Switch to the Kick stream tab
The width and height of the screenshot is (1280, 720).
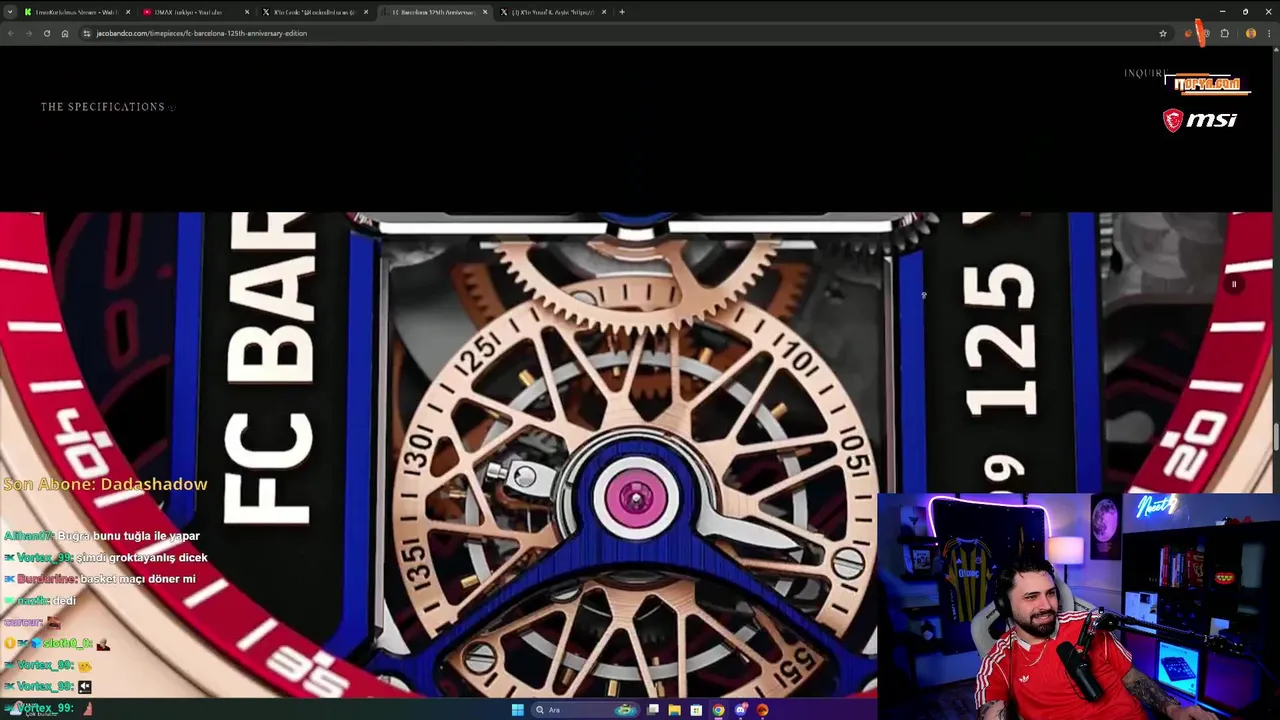click(x=77, y=12)
